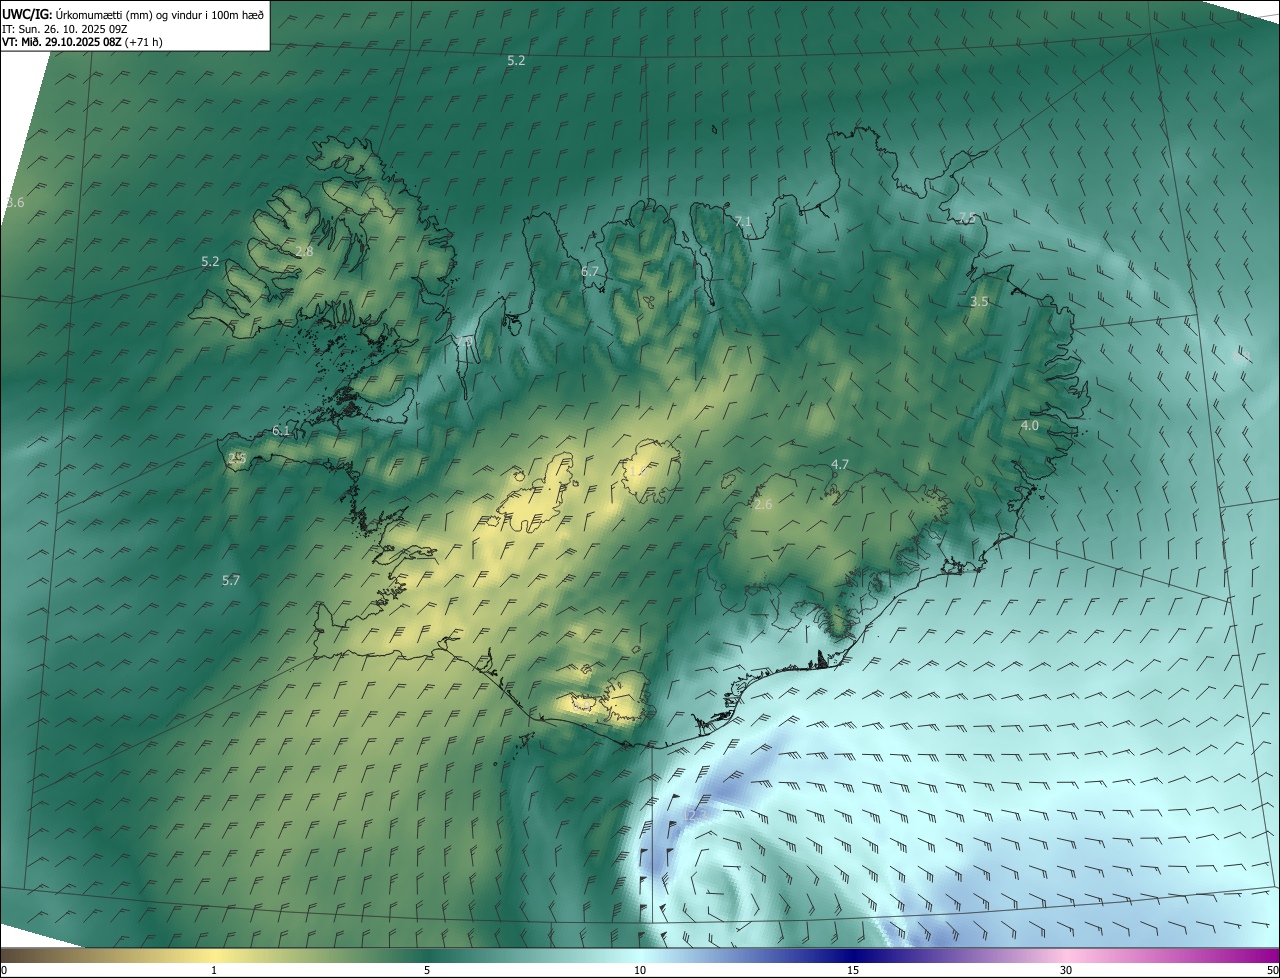Viewport: 1280px width, 978px height.
Task: Click the value 5.7 over the sea southwest
Action: click(x=231, y=580)
